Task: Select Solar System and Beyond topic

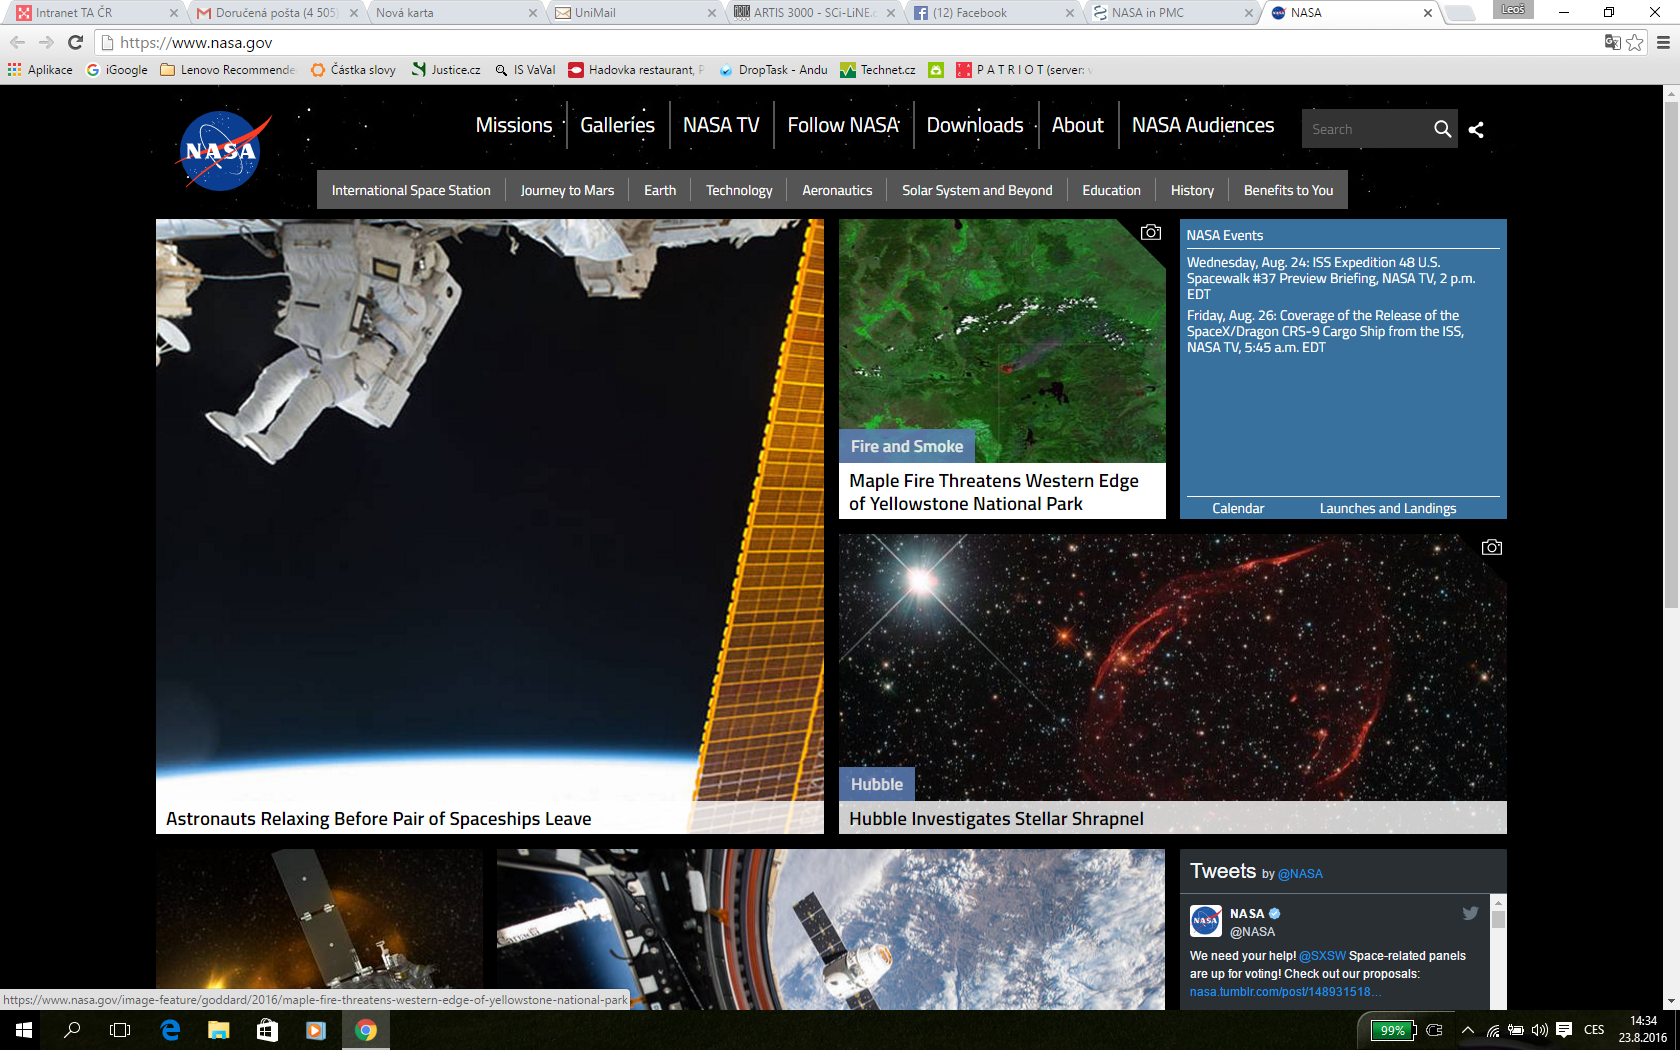Action: point(977,190)
